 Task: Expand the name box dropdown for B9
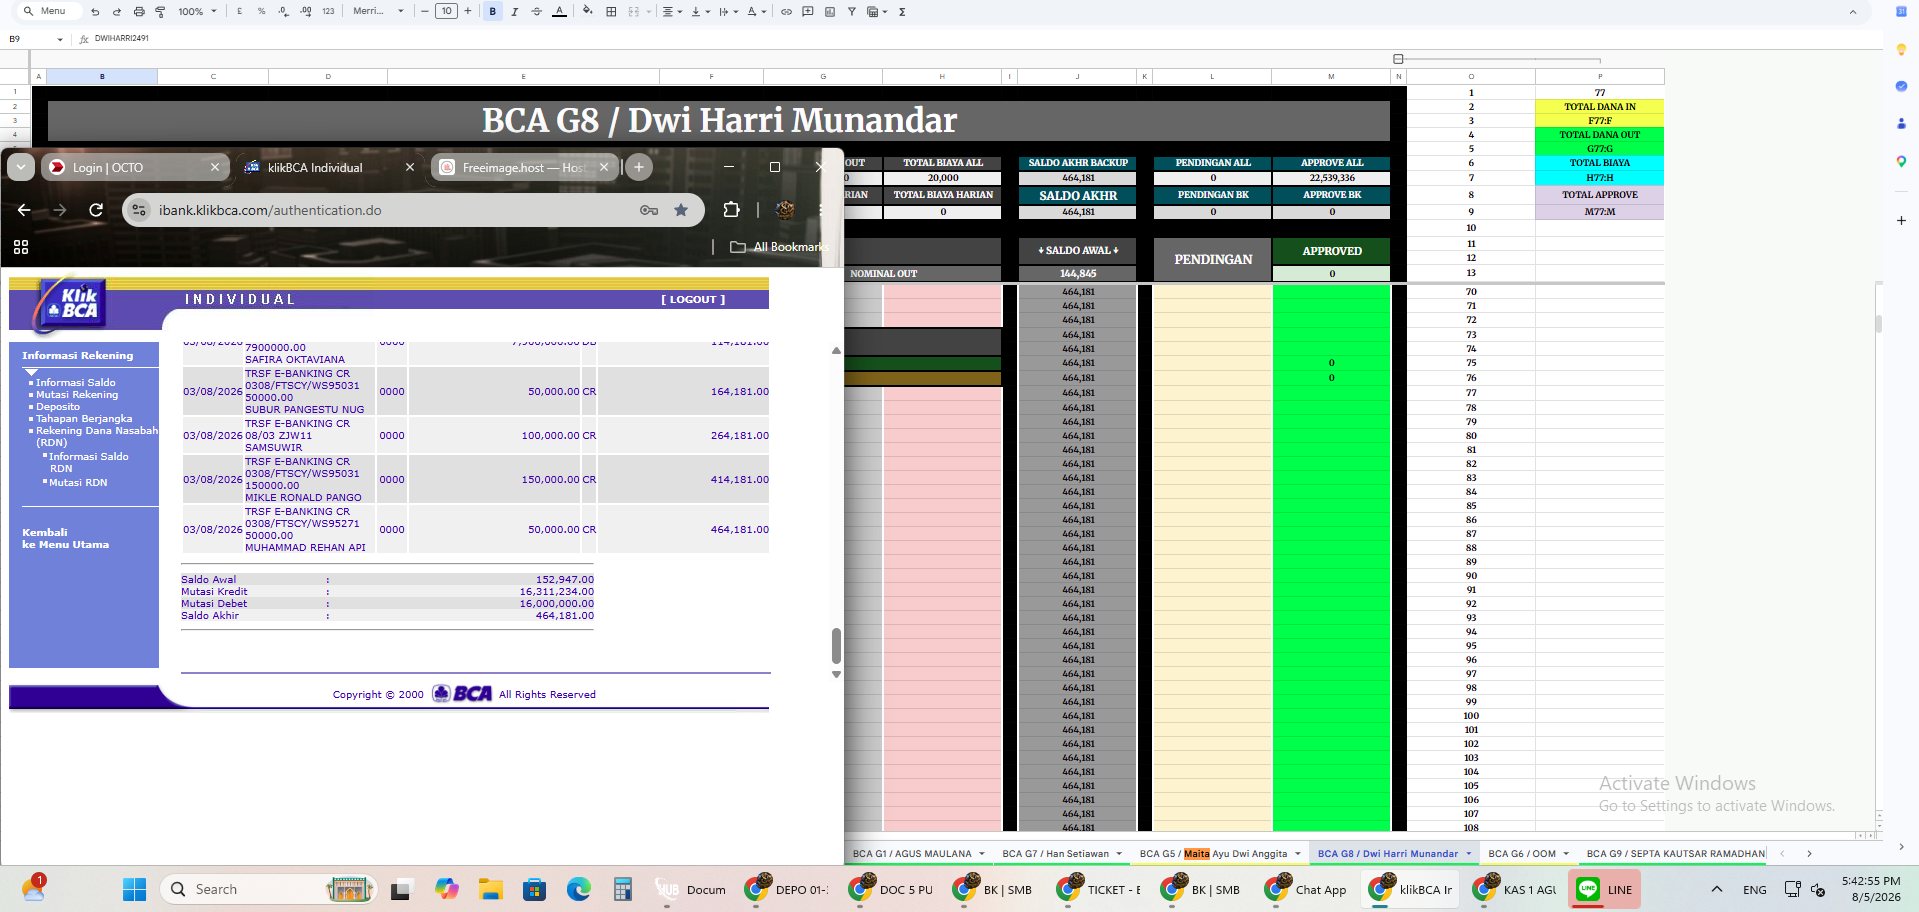click(60, 39)
